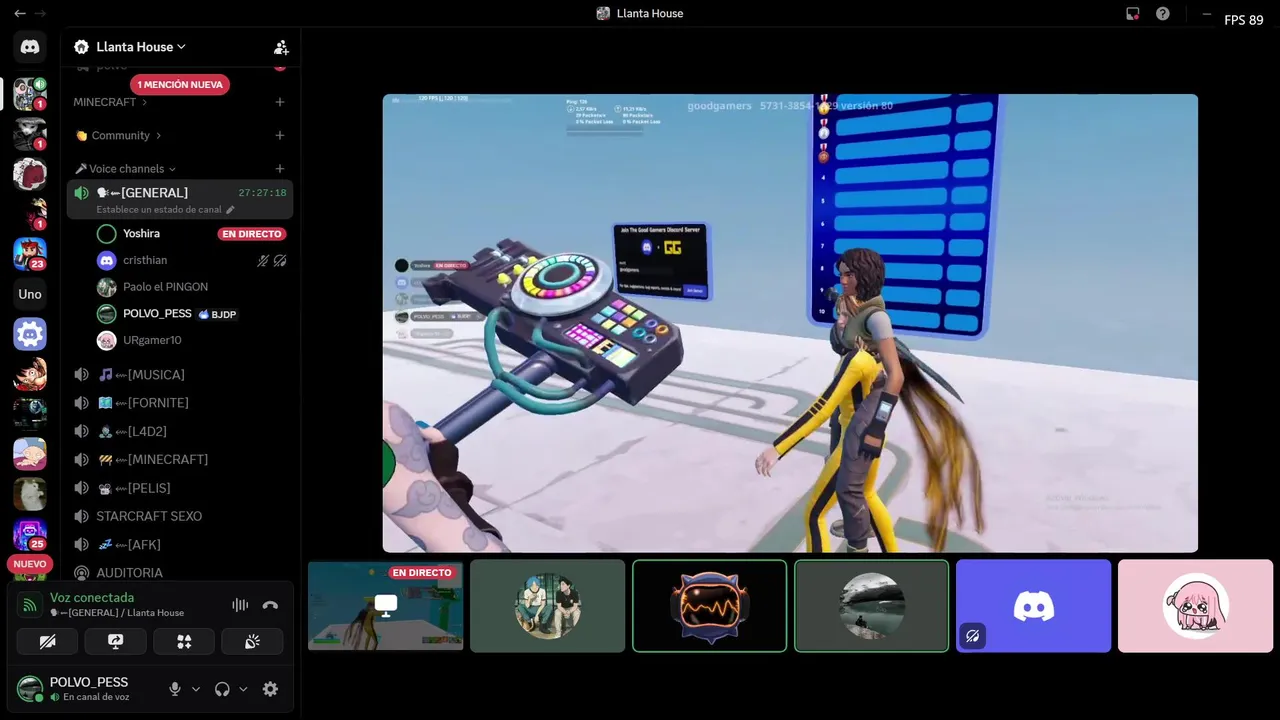Click Yoshira's EN DIRECTO live badge

pyautogui.click(x=252, y=234)
